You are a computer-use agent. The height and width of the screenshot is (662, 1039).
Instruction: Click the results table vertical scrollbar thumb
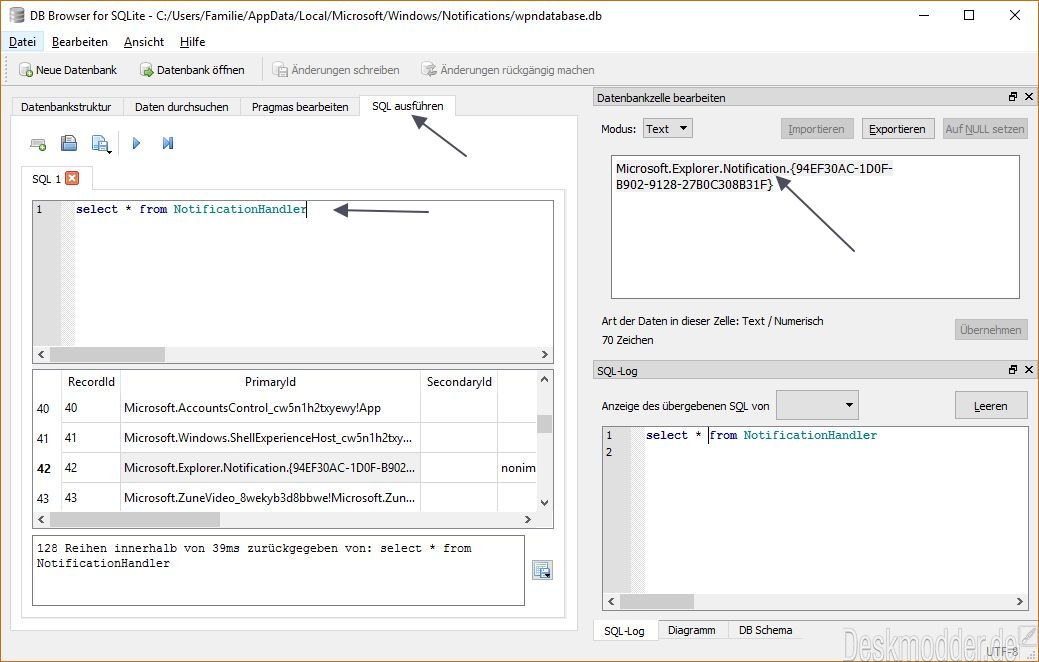coord(545,423)
